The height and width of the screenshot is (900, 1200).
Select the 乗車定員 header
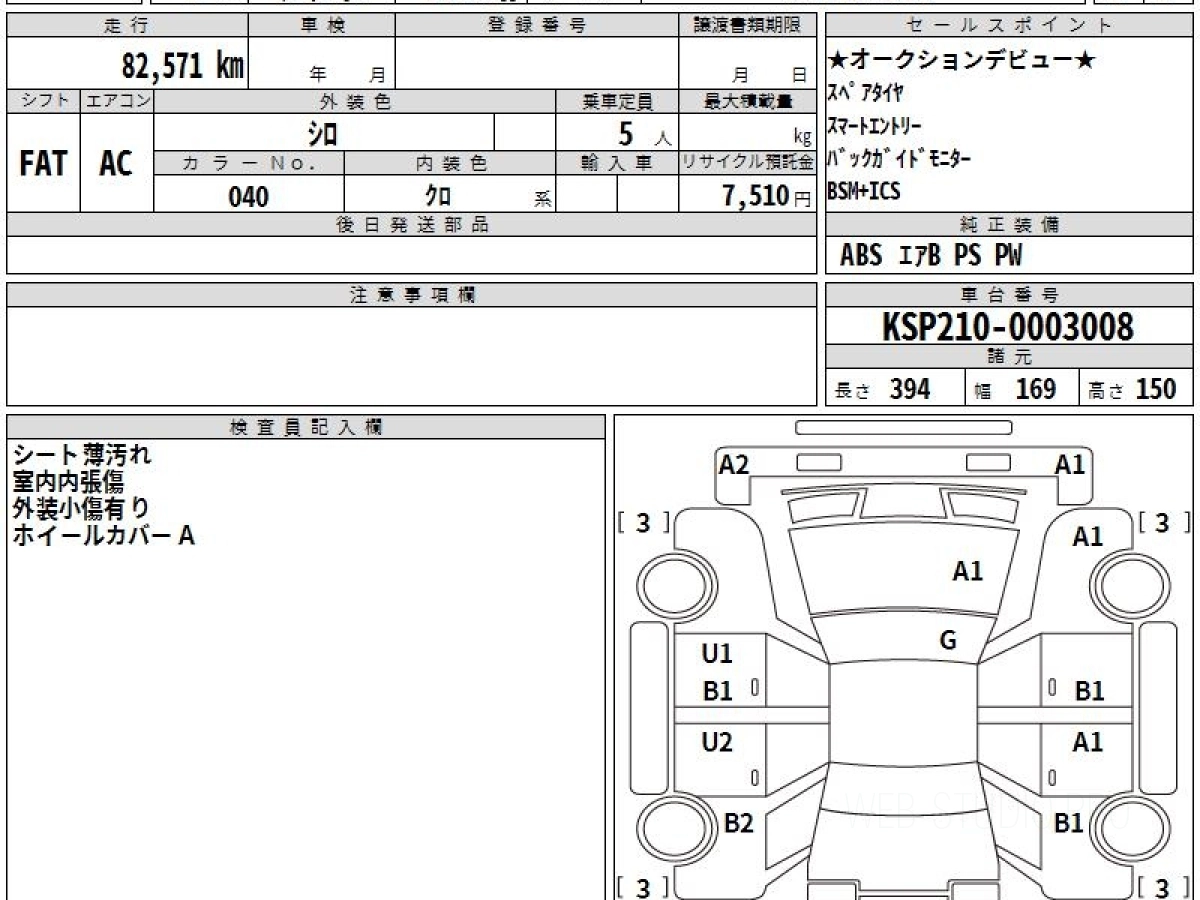pyautogui.click(x=617, y=101)
